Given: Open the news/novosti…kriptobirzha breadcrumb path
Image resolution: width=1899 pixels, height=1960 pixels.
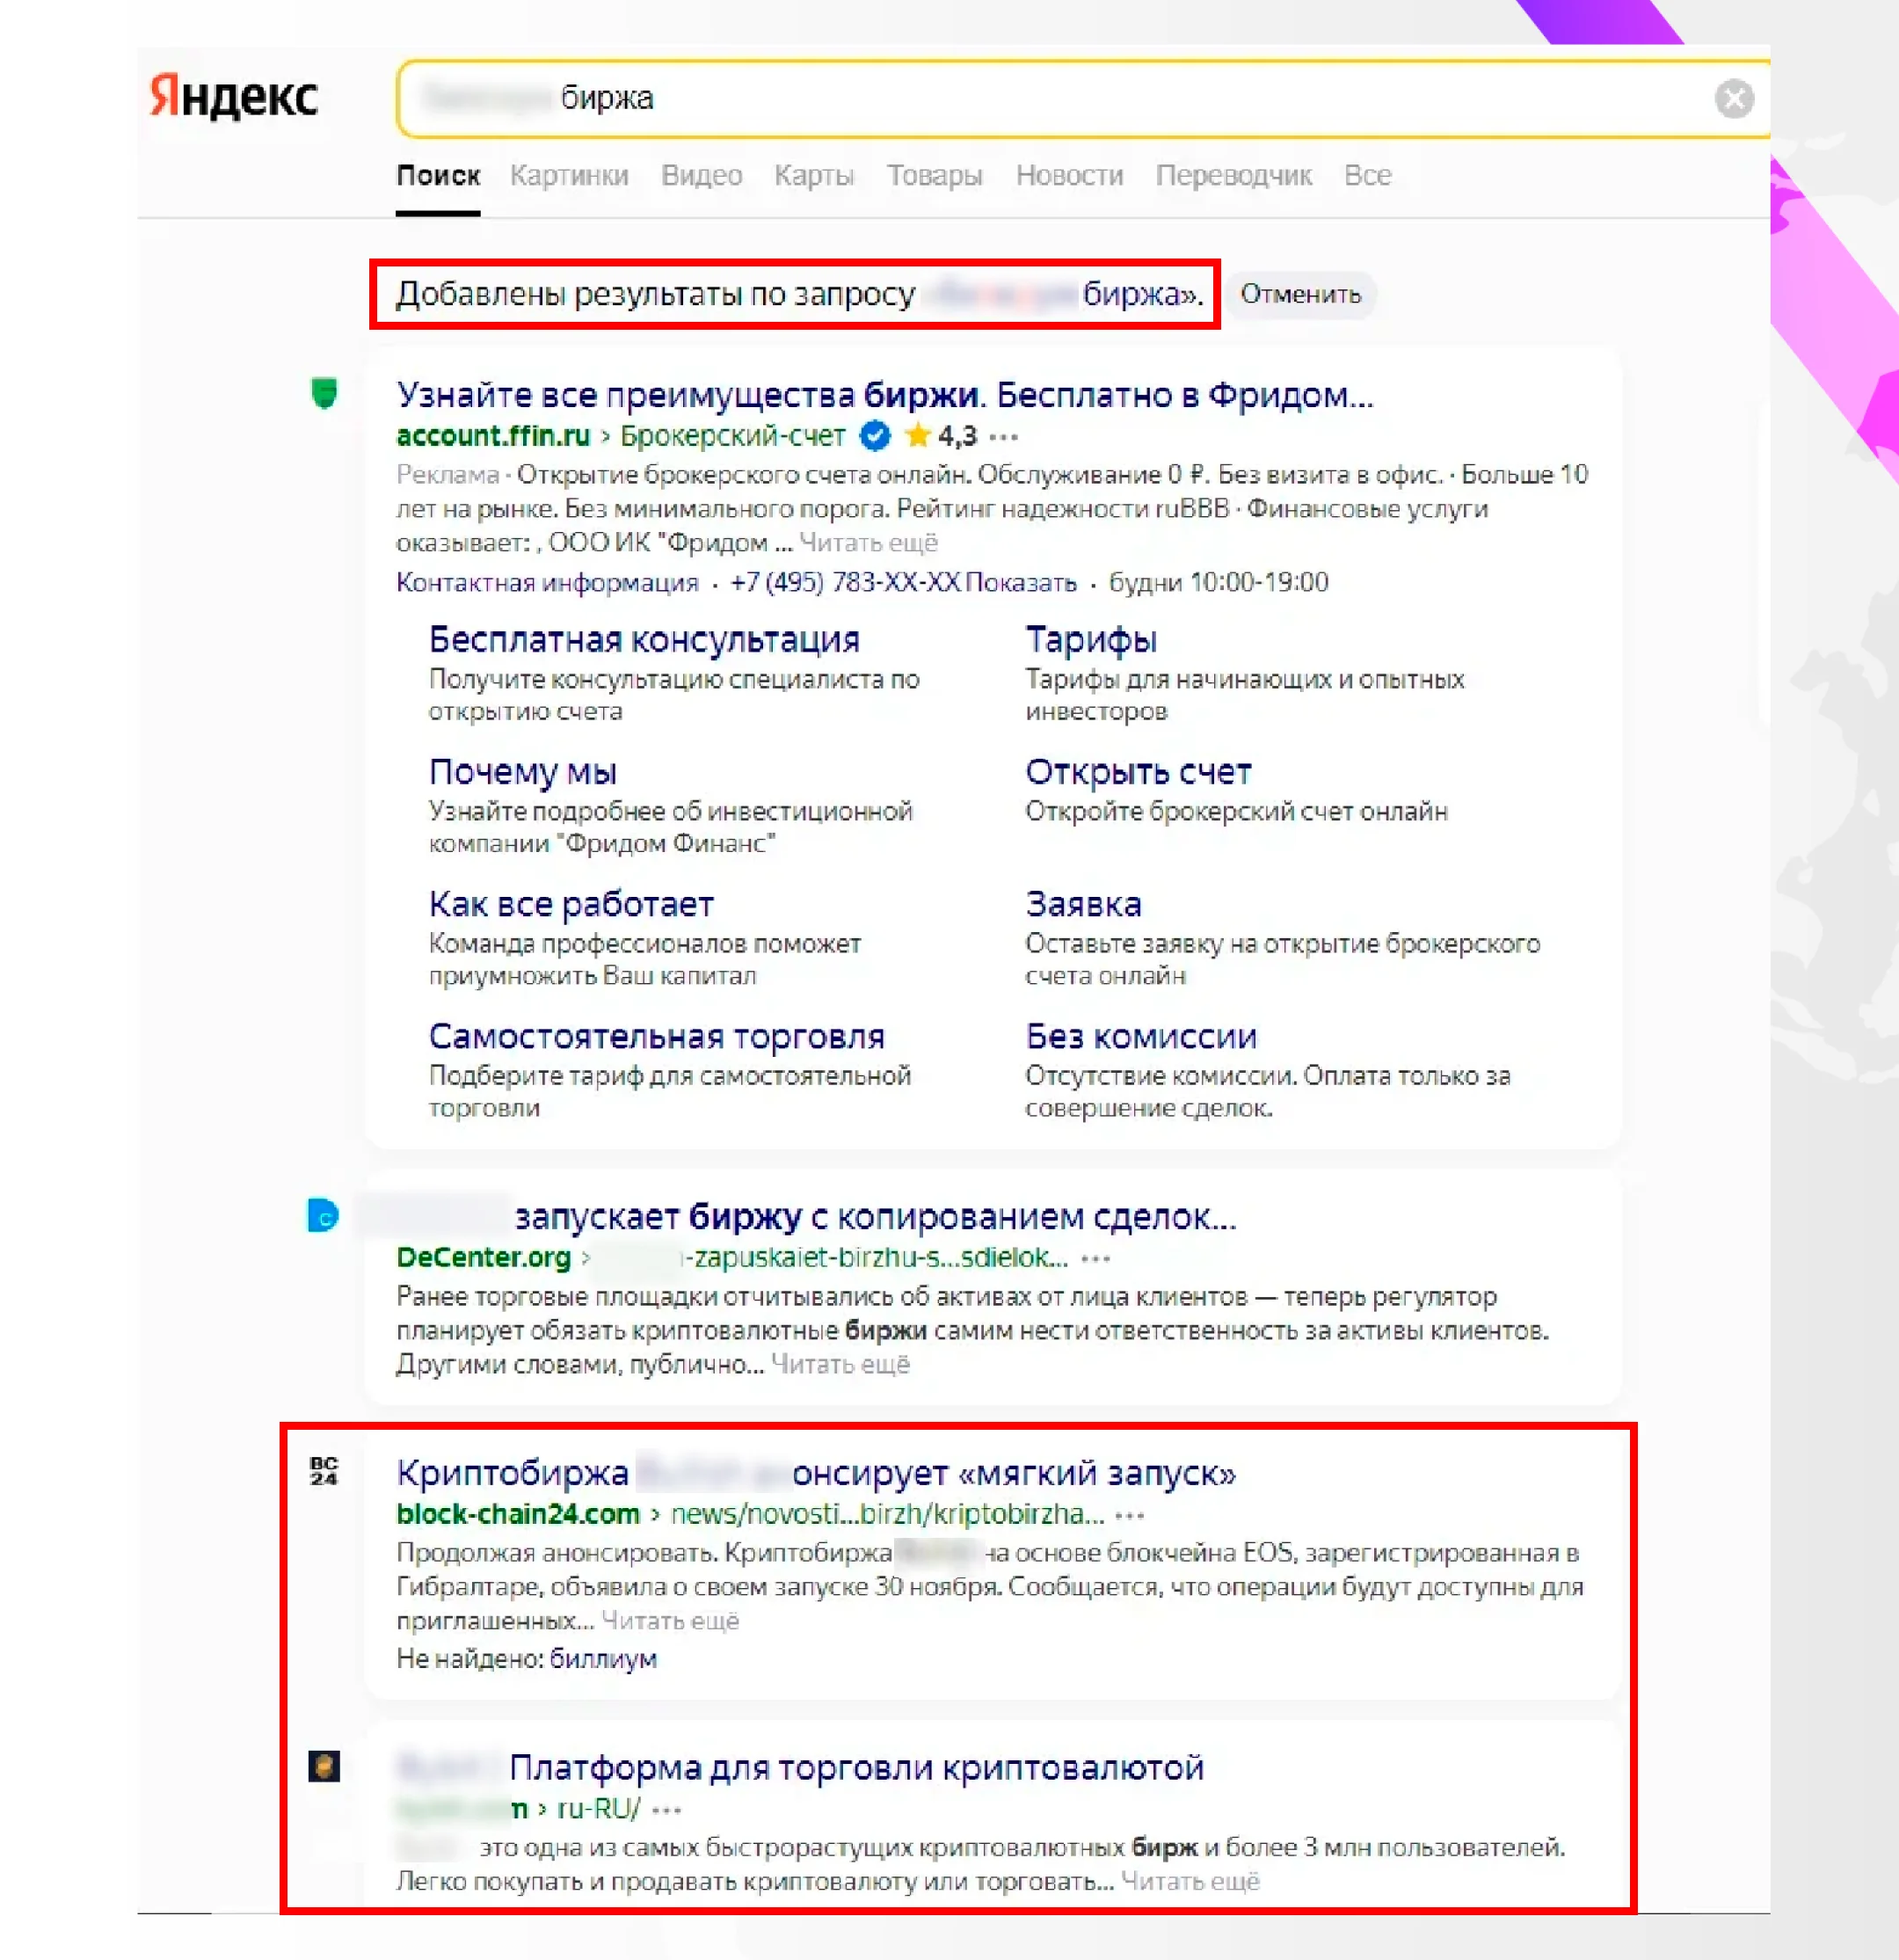Looking at the screenshot, I should [887, 1514].
